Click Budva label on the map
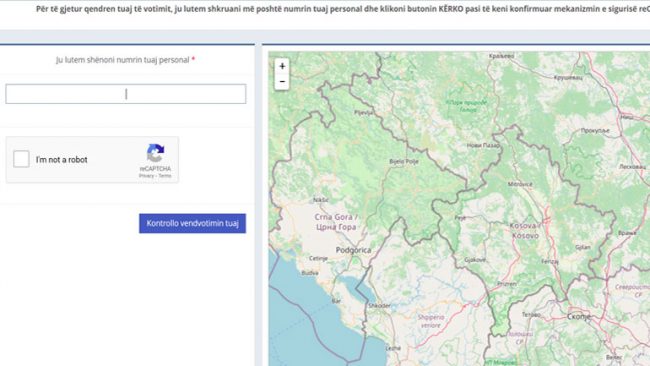Viewport: 650px width, 366px height. click(x=310, y=273)
